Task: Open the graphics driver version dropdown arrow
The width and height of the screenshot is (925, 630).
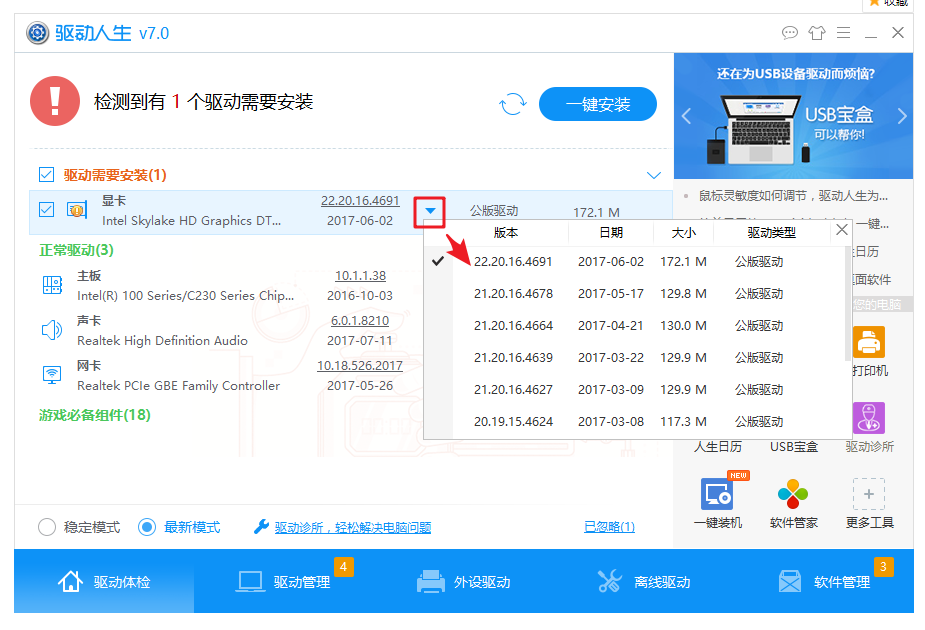Action: coord(430,212)
